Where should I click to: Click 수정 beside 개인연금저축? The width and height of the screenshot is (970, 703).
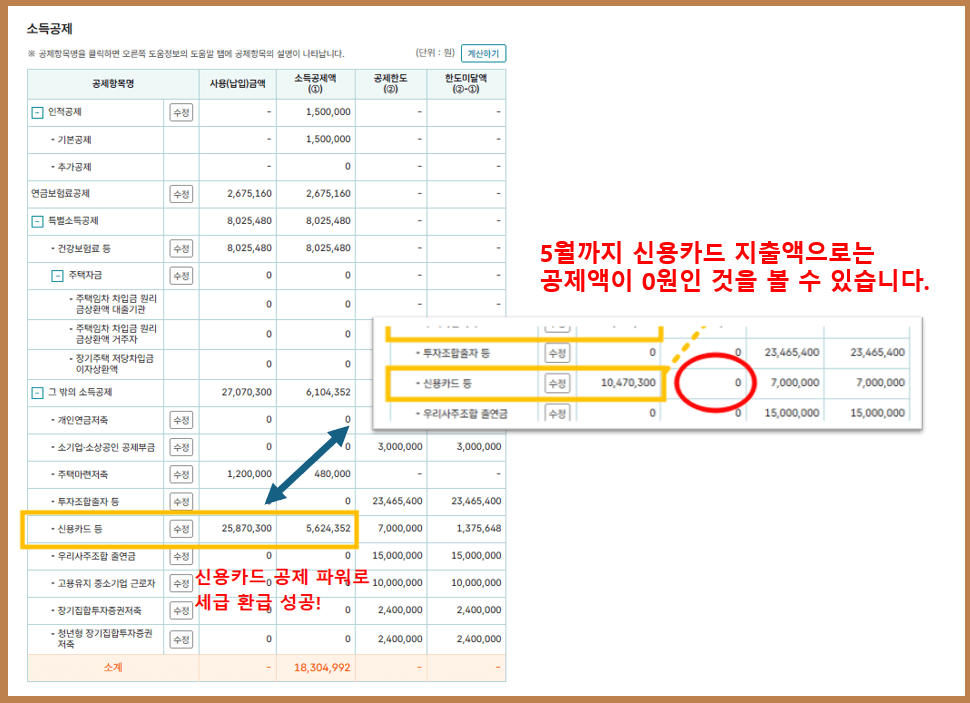pos(180,420)
